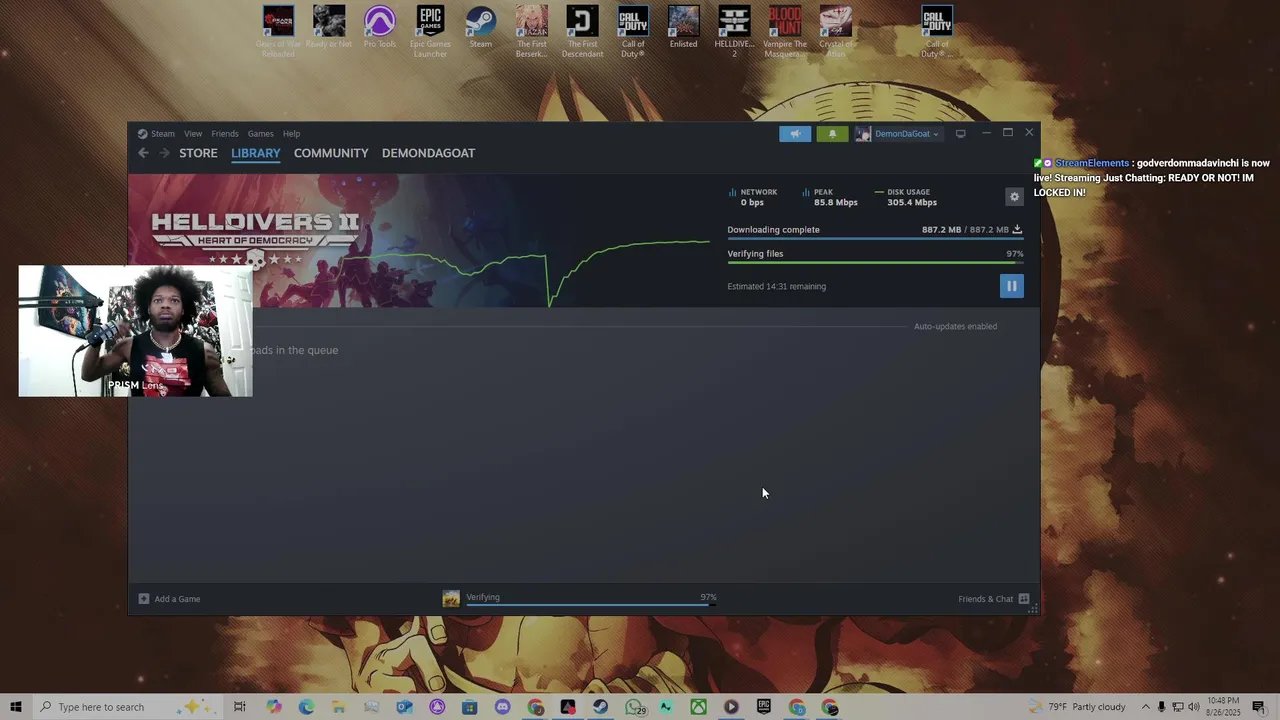Open volume control in system tray

(x=1193, y=707)
